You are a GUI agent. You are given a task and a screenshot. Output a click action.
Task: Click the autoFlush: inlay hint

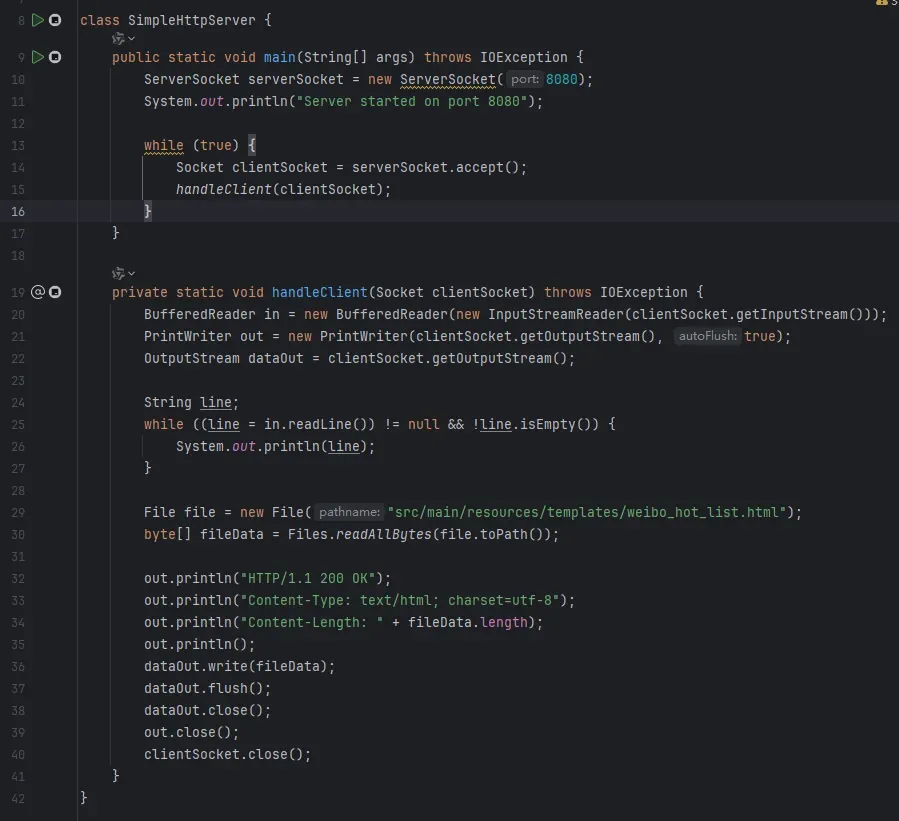708,336
